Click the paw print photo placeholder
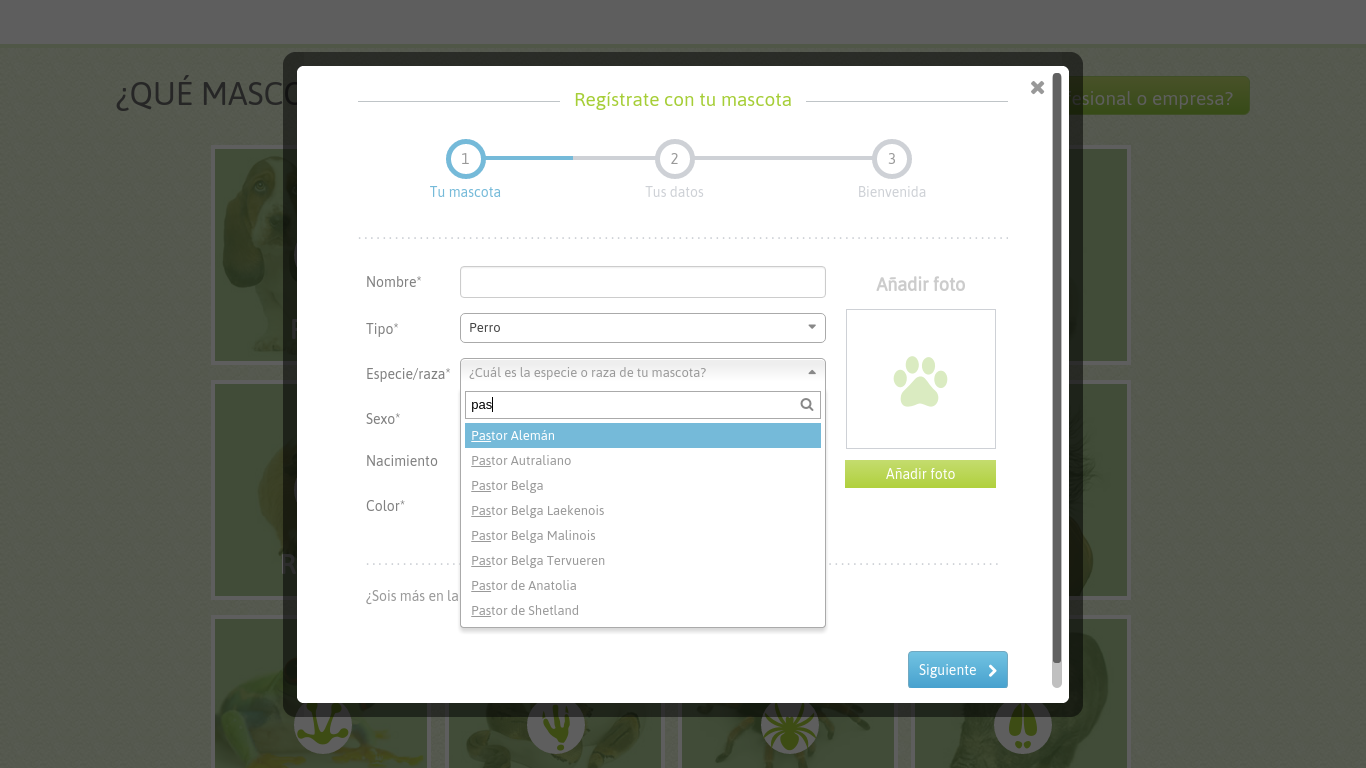Viewport: 1366px width, 768px height. 920,380
